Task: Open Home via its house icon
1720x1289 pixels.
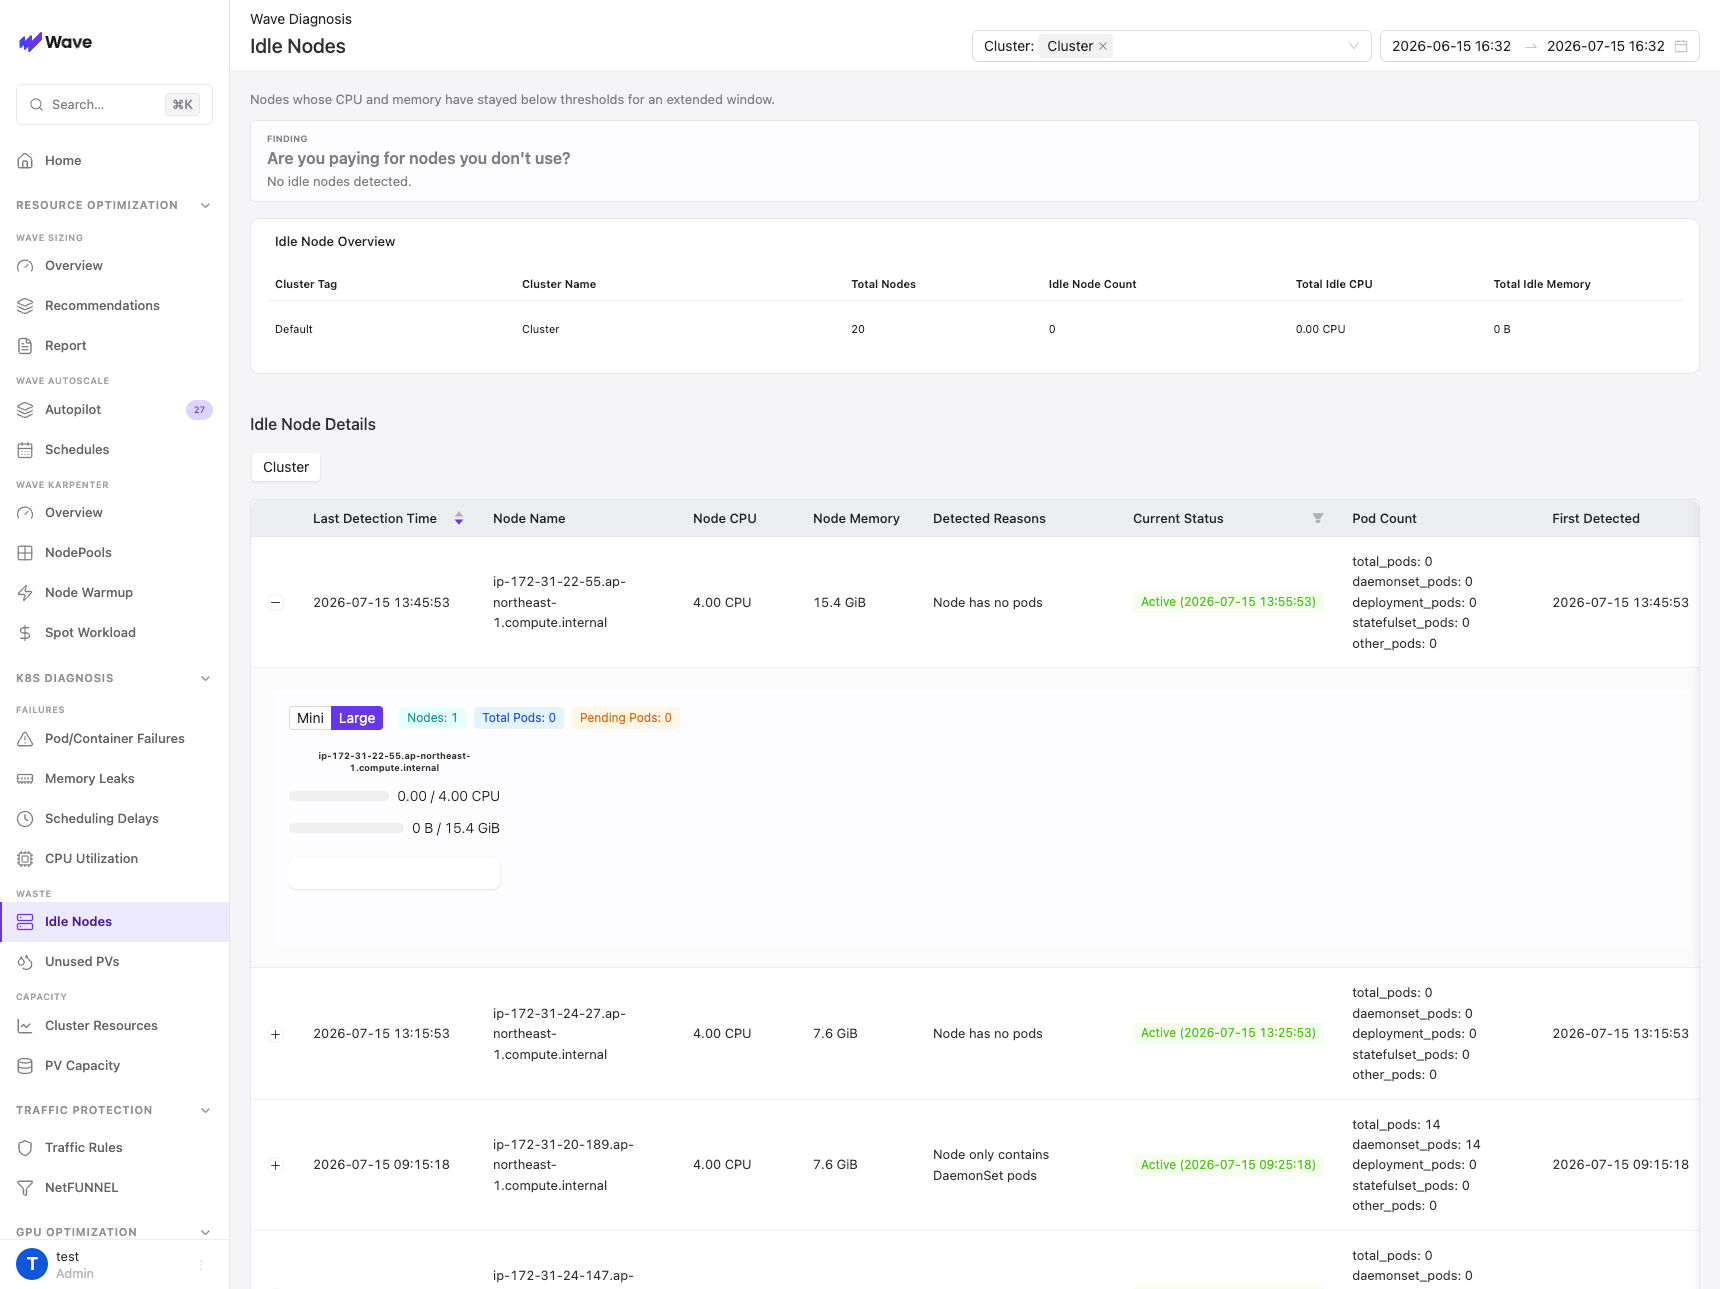Action: click(25, 161)
